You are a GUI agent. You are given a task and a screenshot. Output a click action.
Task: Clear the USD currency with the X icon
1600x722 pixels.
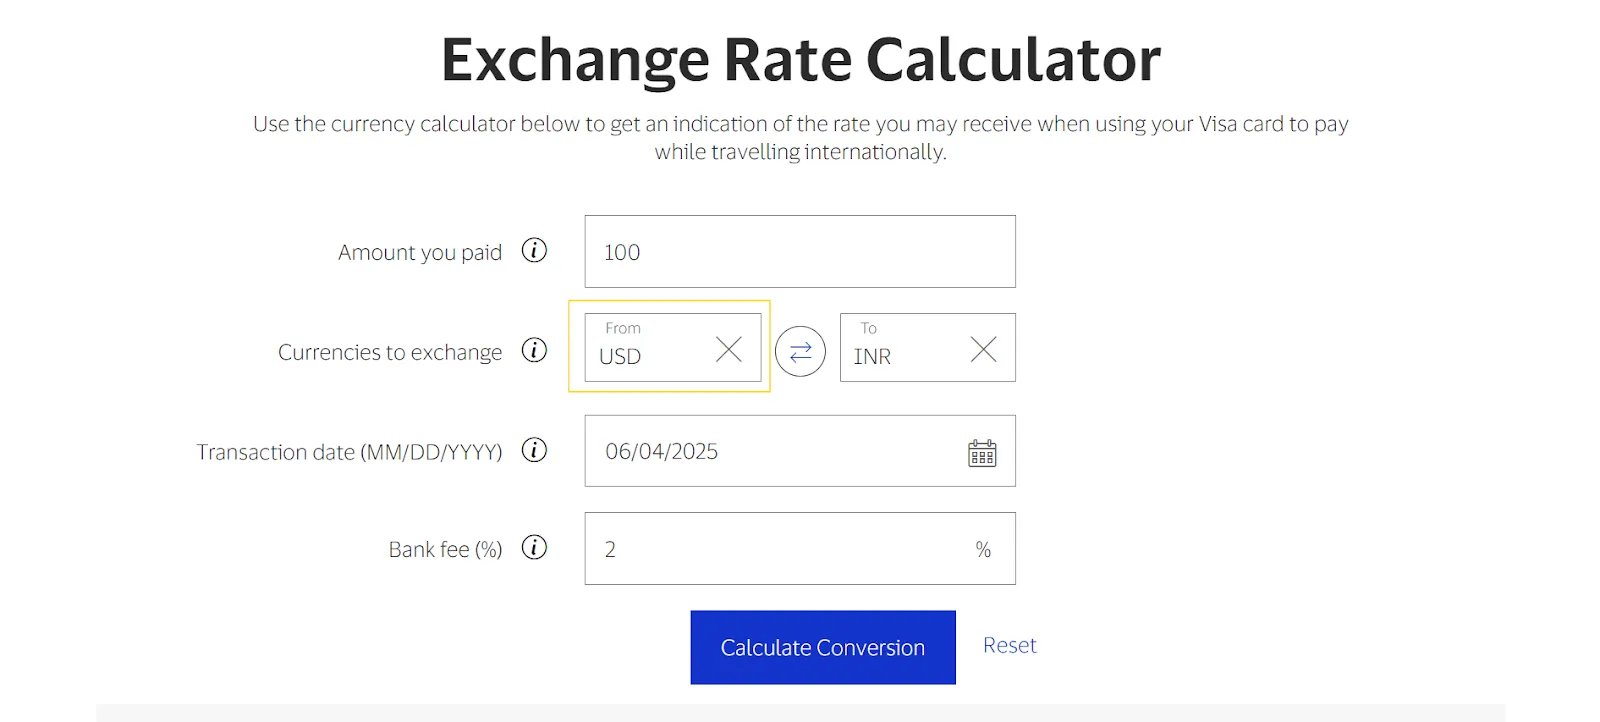728,348
